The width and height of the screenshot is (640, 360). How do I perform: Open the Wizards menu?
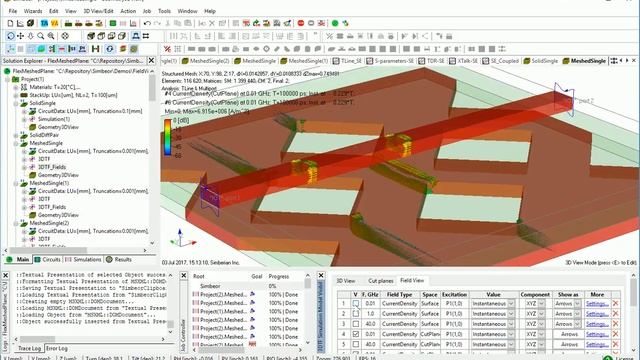coord(33,11)
